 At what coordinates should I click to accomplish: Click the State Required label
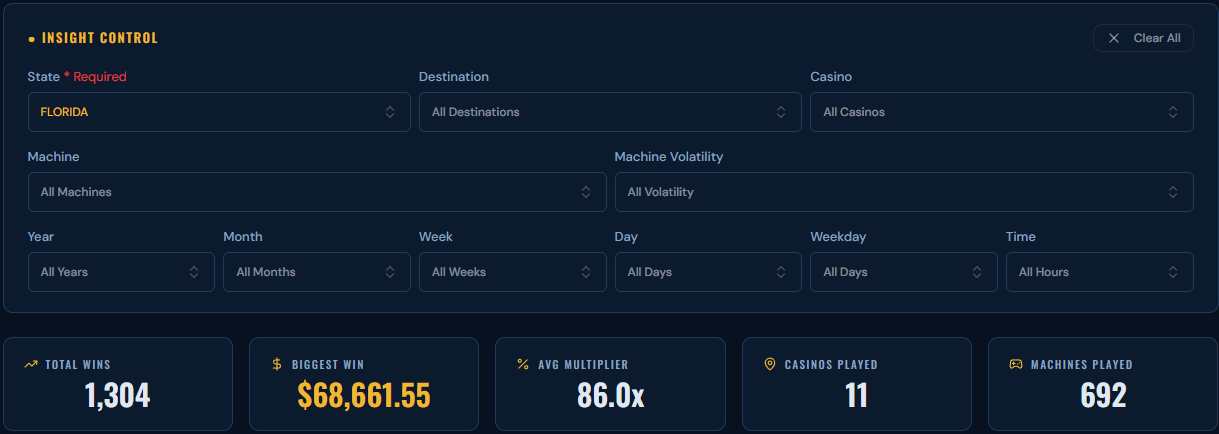pyautogui.click(x=77, y=77)
